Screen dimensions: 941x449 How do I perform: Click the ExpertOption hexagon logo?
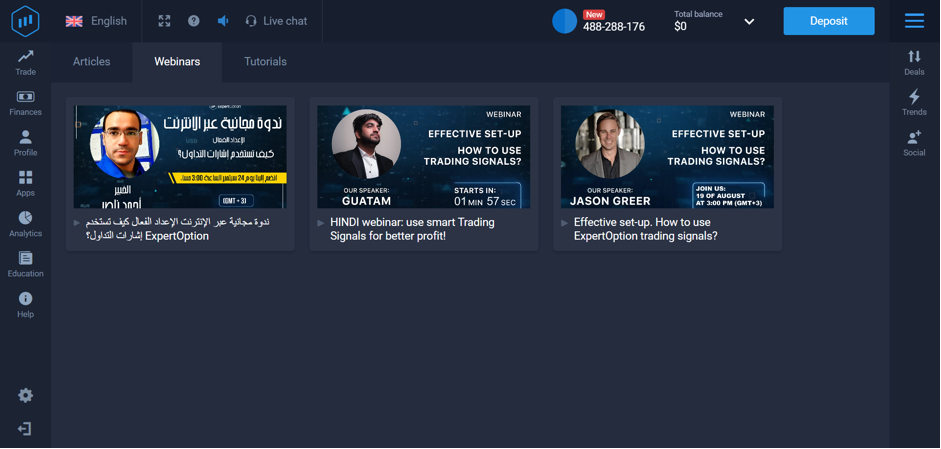pos(25,21)
